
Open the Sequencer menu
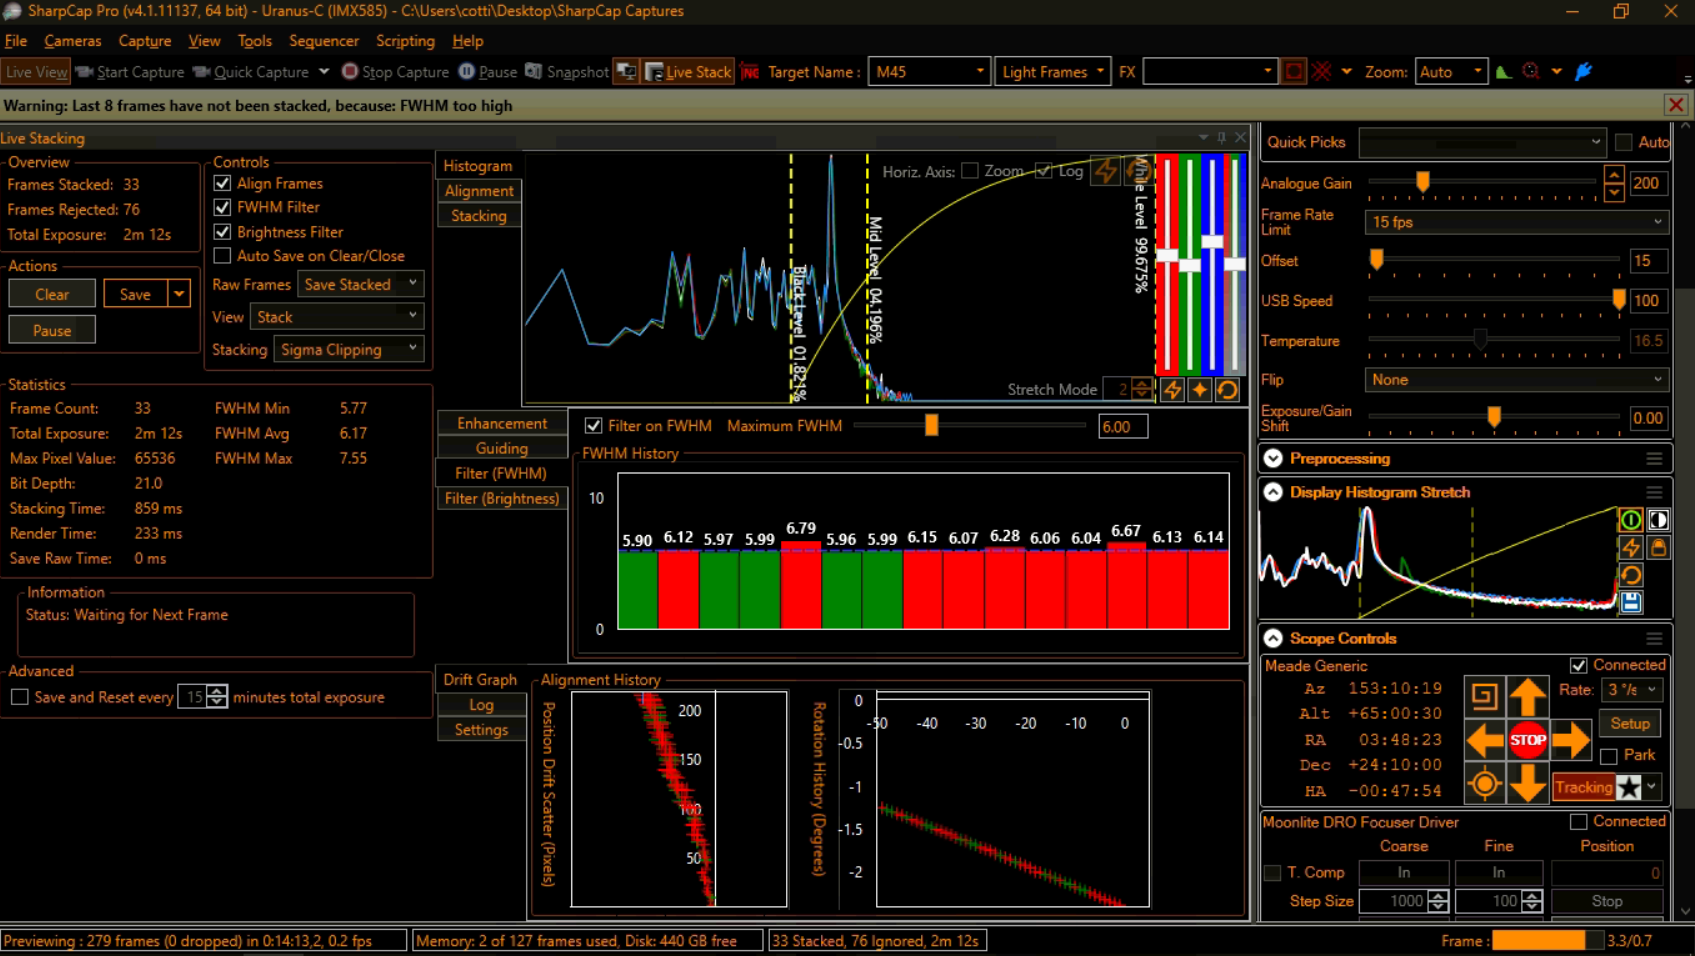[324, 41]
